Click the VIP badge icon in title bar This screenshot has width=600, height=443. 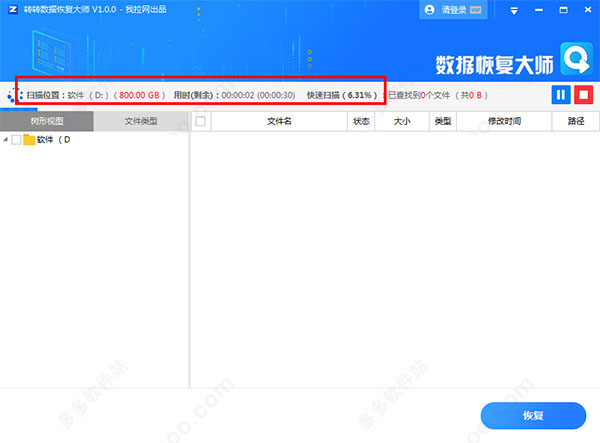[x=475, y=10]
